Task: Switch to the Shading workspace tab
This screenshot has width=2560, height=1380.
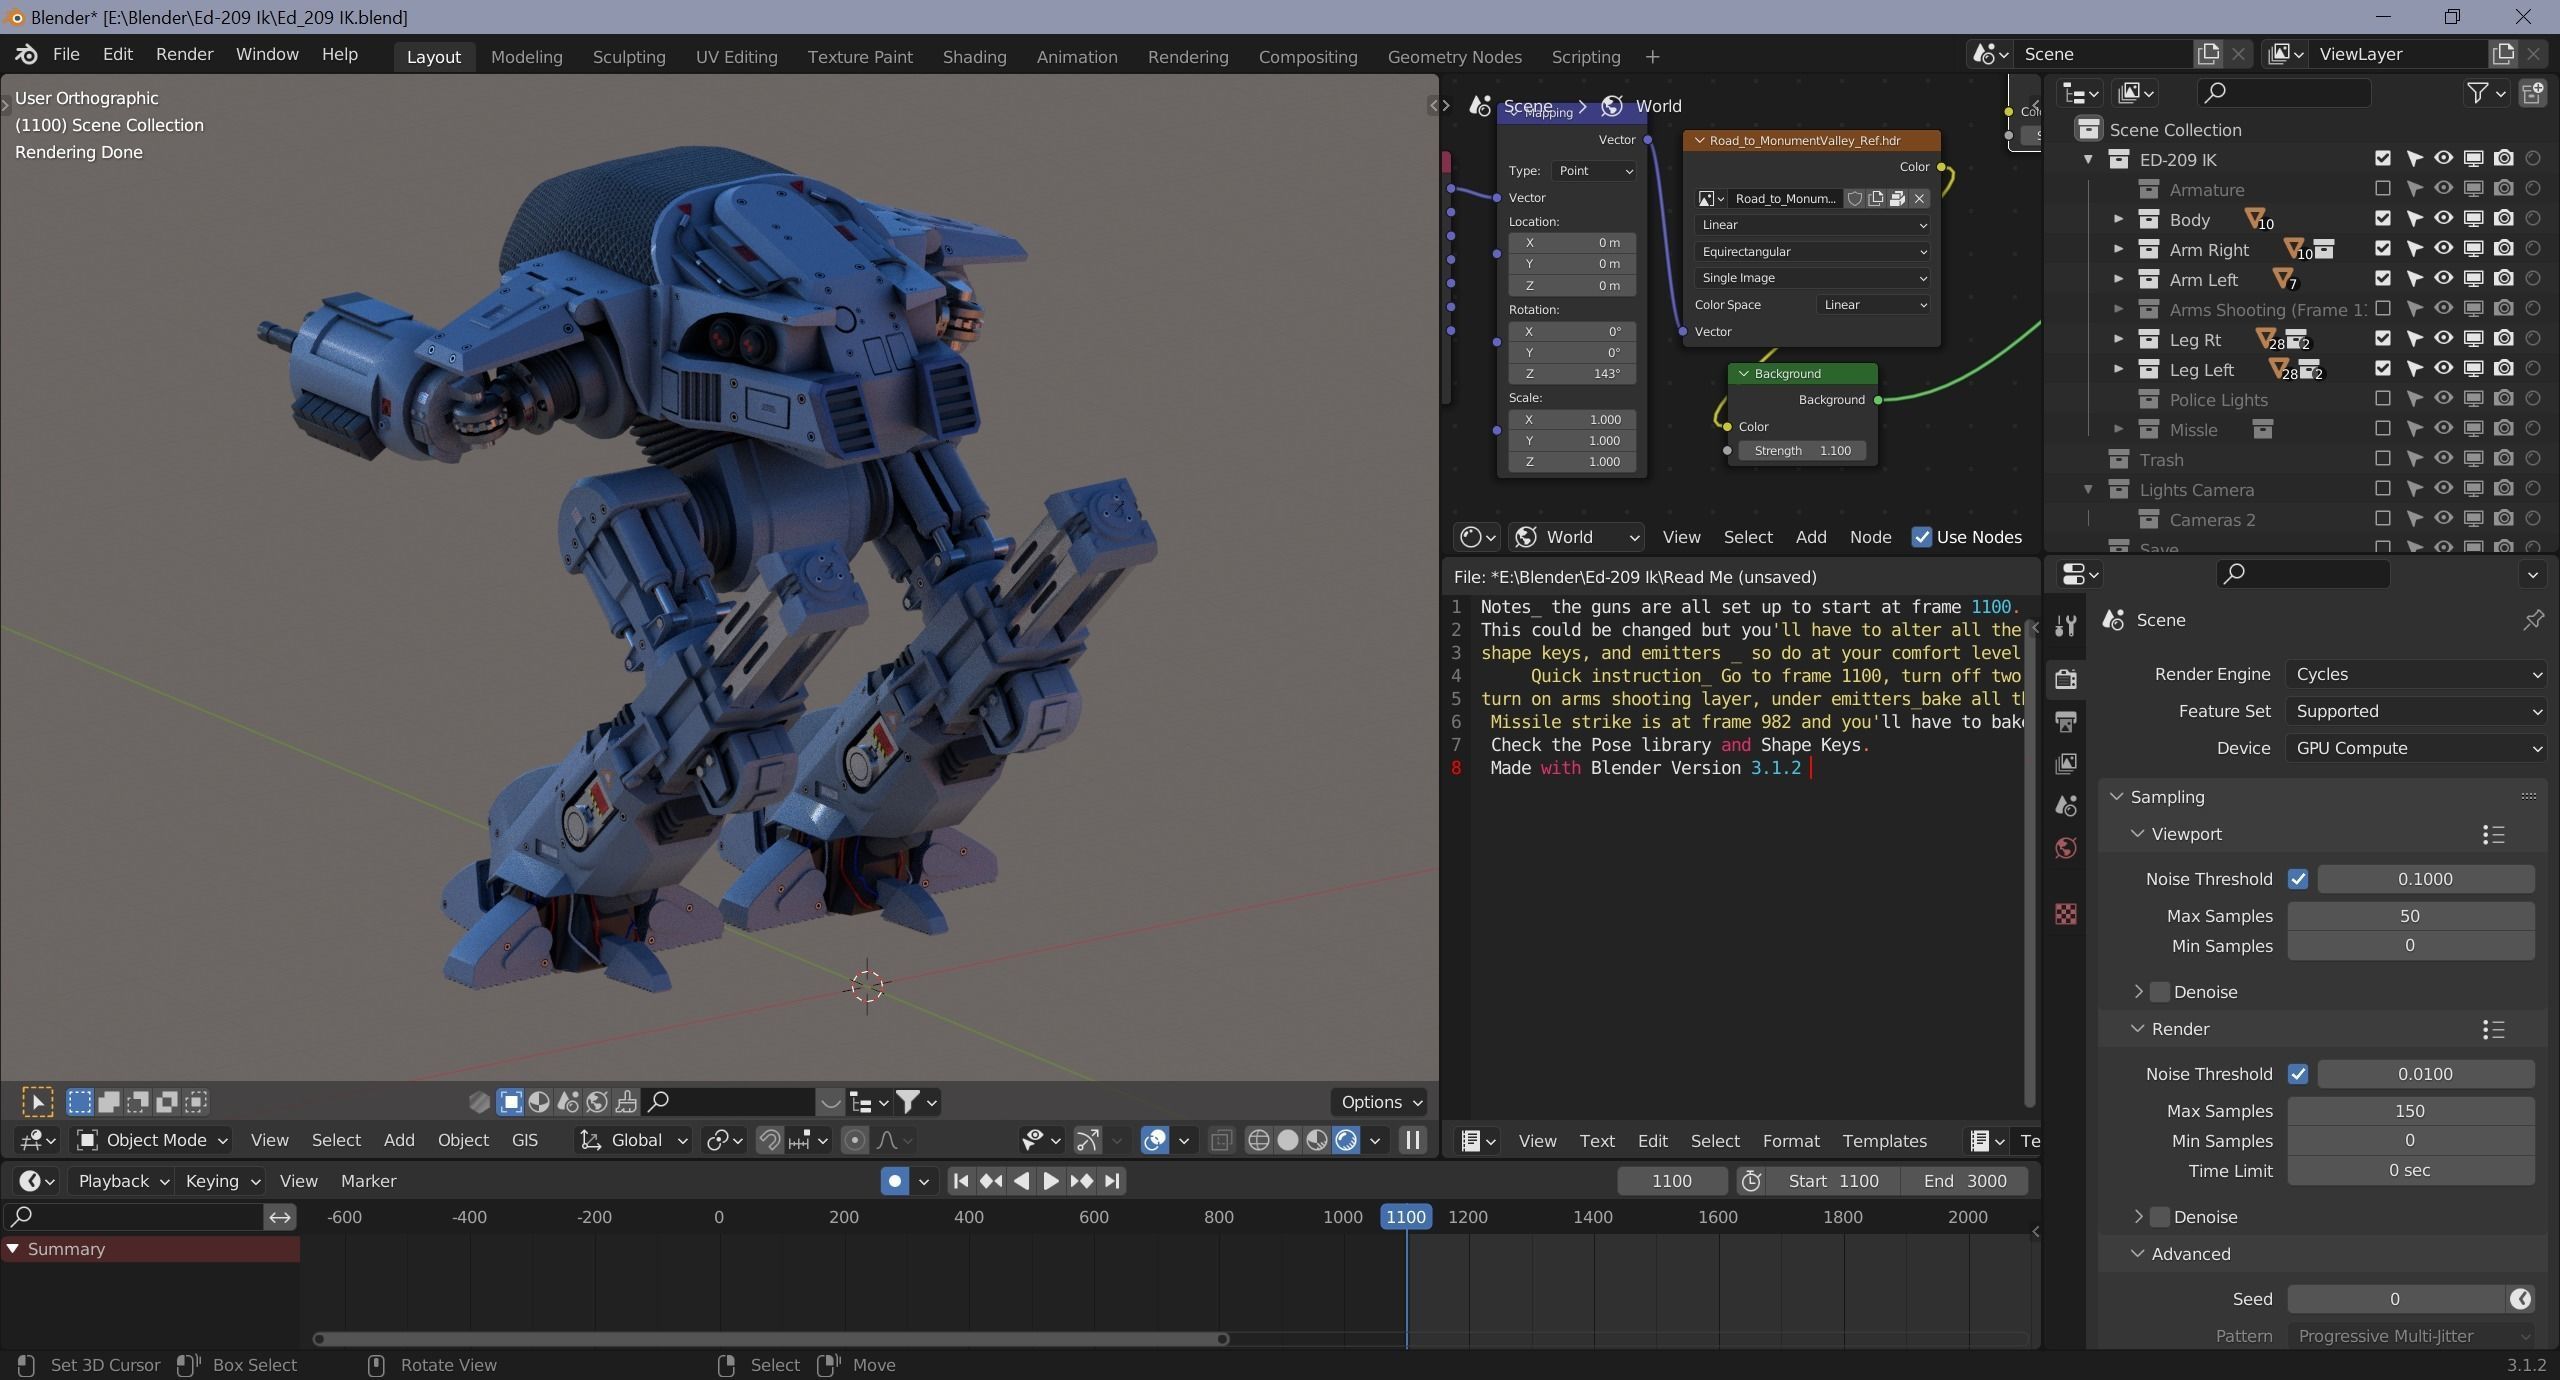Action: point(974,57)
